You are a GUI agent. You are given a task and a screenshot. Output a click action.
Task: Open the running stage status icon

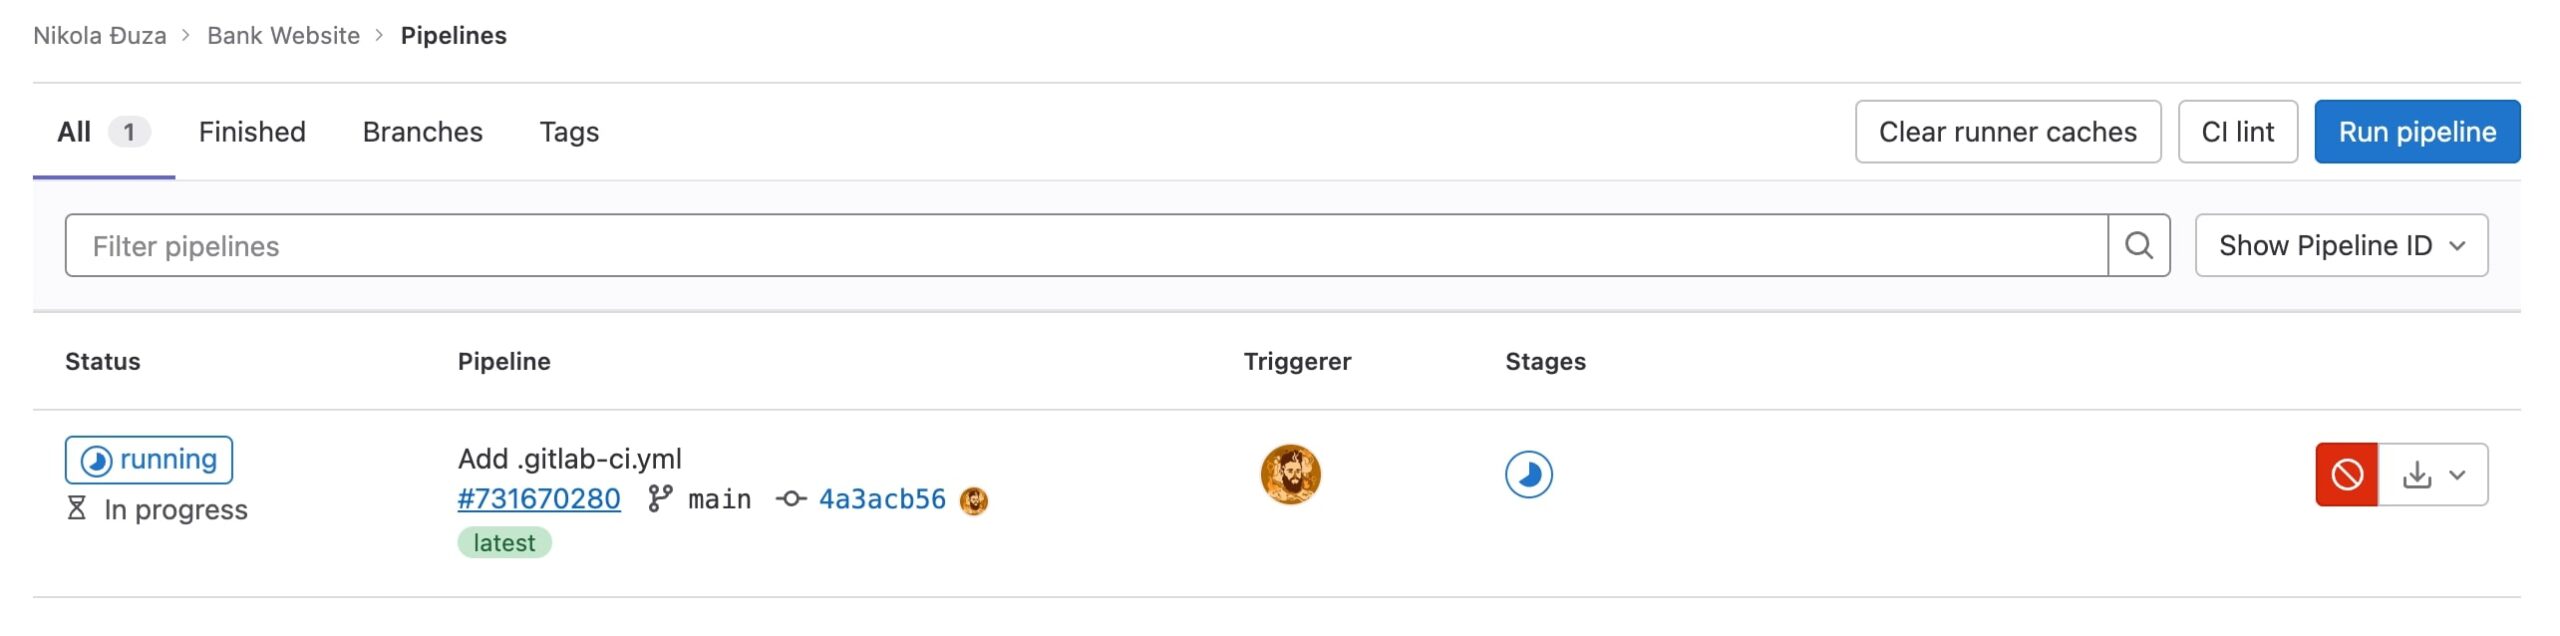point(1528,475)
